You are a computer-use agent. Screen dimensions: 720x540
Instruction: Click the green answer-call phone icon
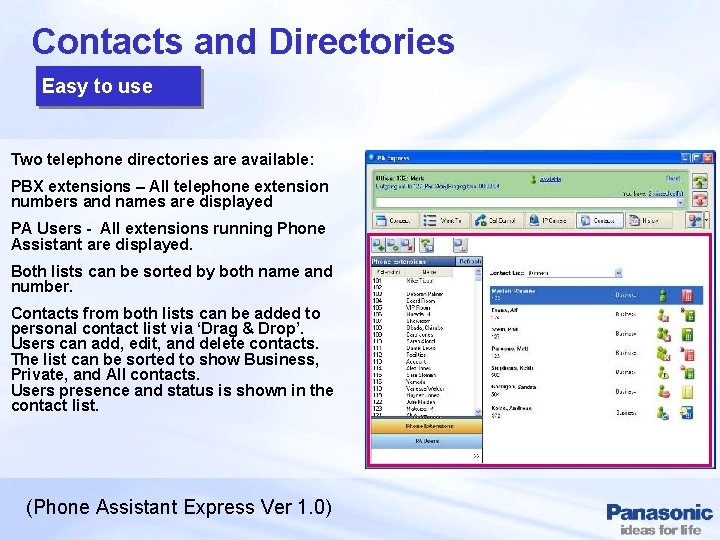pyautogui.click(x=700, y=180)
